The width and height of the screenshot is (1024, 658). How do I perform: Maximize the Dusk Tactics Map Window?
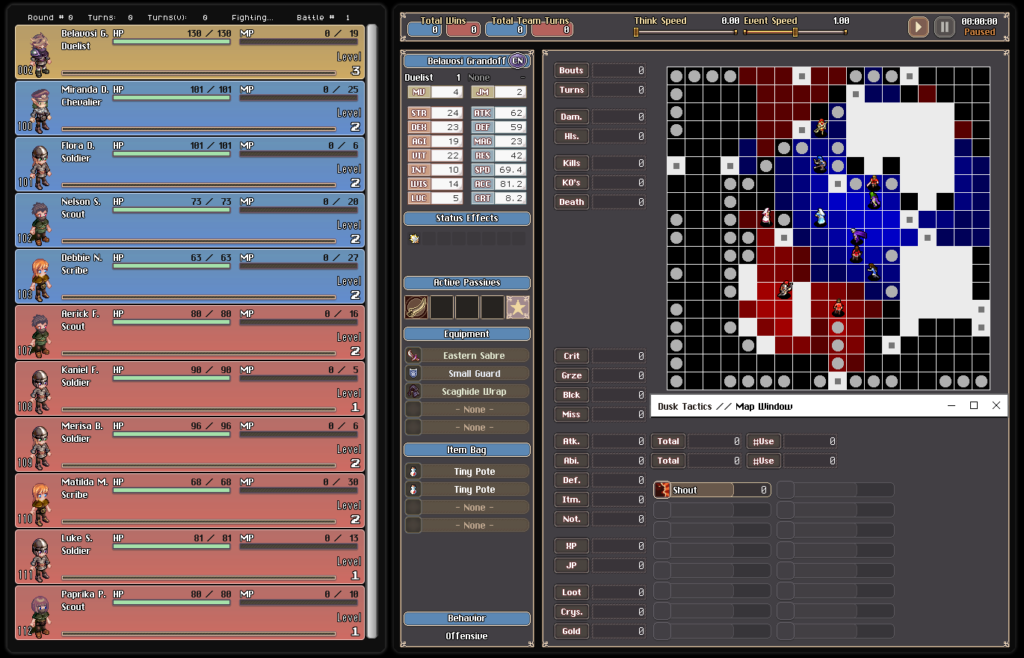point(974,405)
